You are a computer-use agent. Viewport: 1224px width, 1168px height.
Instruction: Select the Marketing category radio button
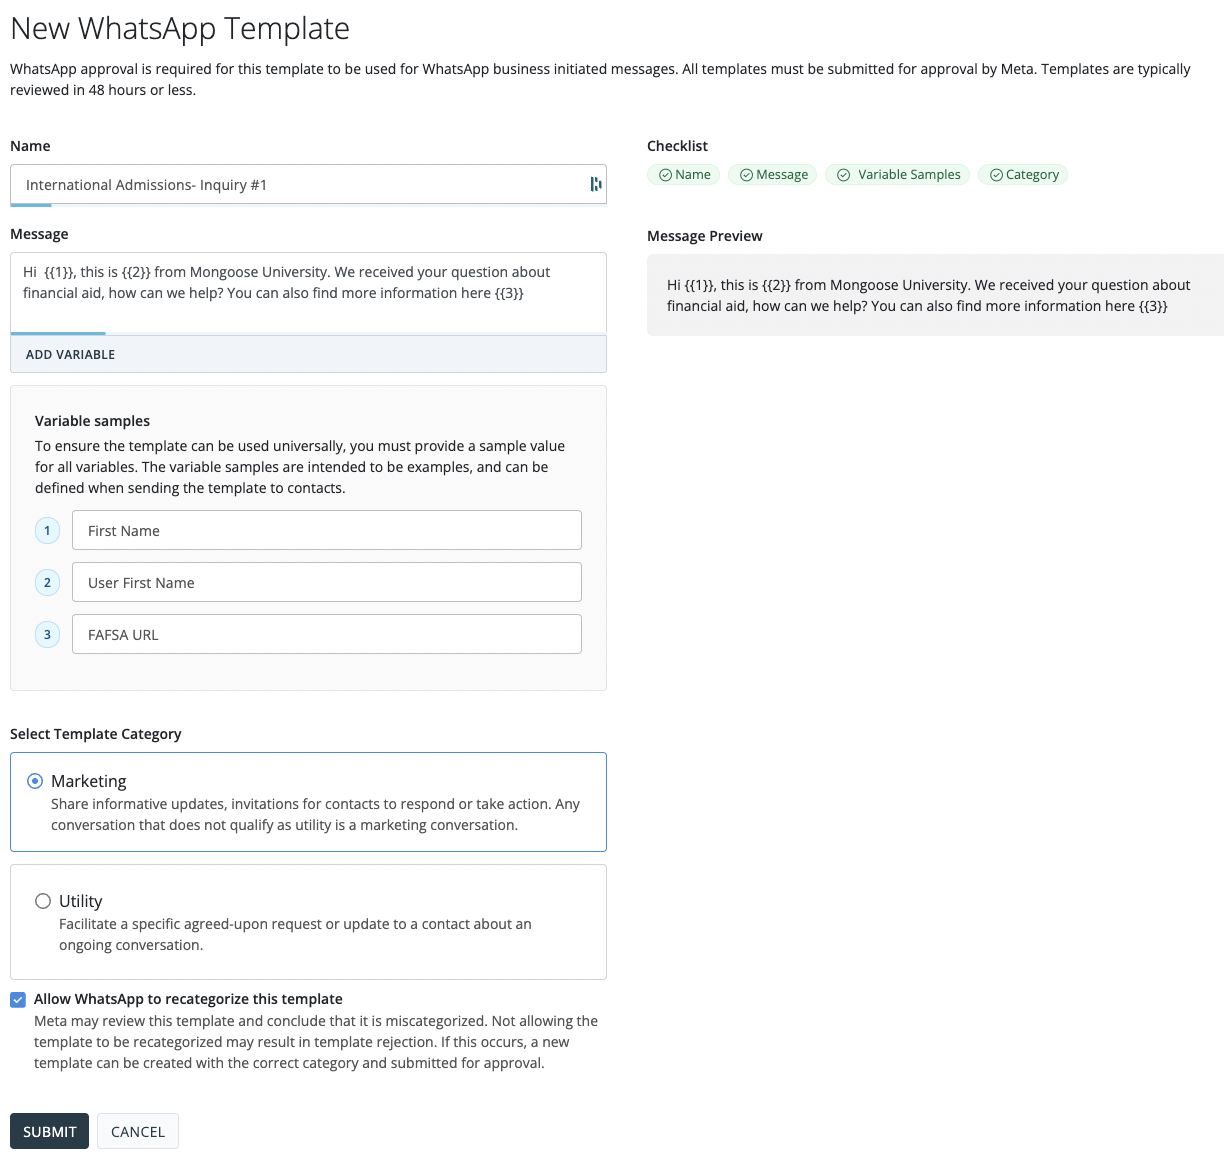pos(35,781)
